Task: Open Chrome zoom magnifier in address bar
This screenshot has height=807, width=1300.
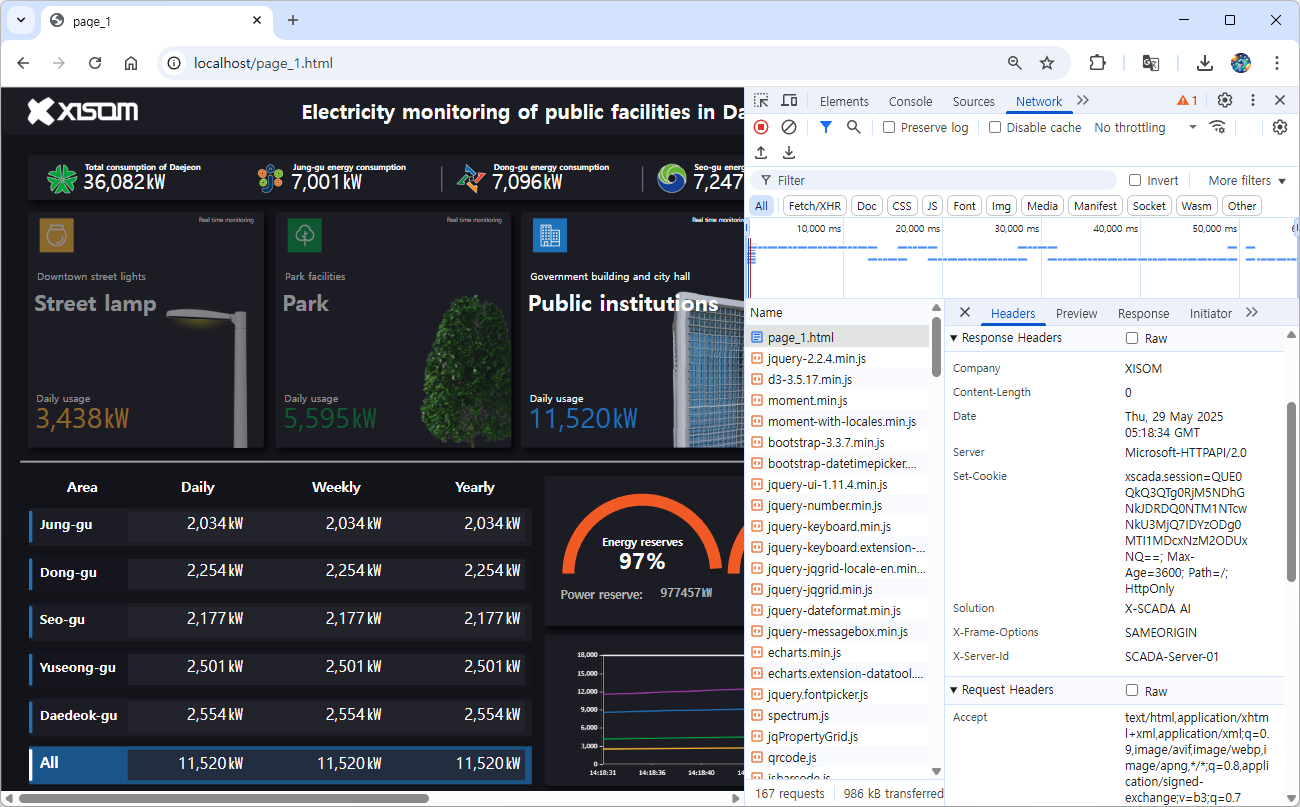Action: click(1015, 63)
